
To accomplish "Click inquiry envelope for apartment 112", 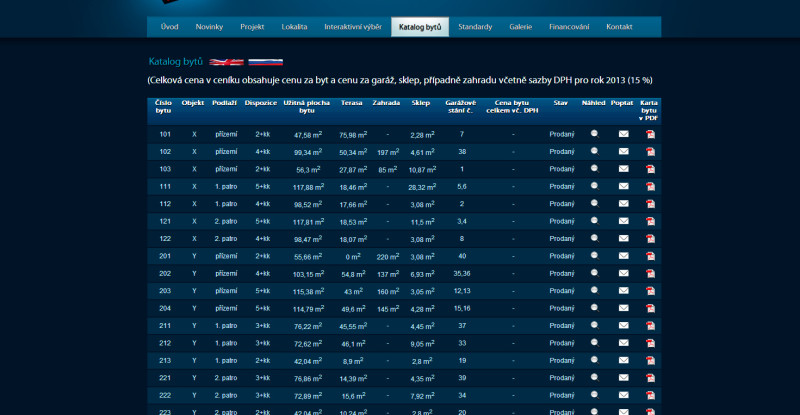I will (x=623, y=203).
